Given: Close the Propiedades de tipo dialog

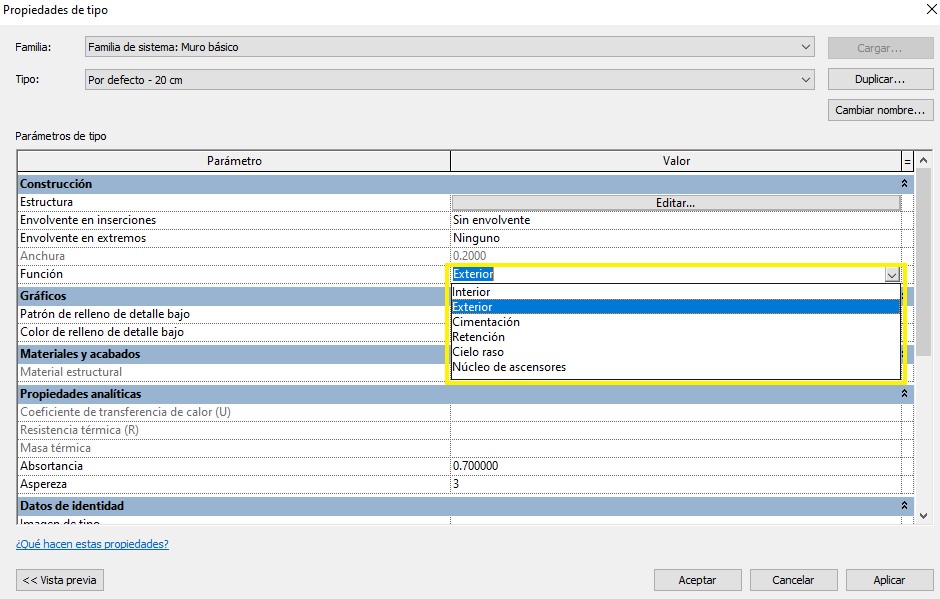Looking at the screenshot, I should click(919, 10).
